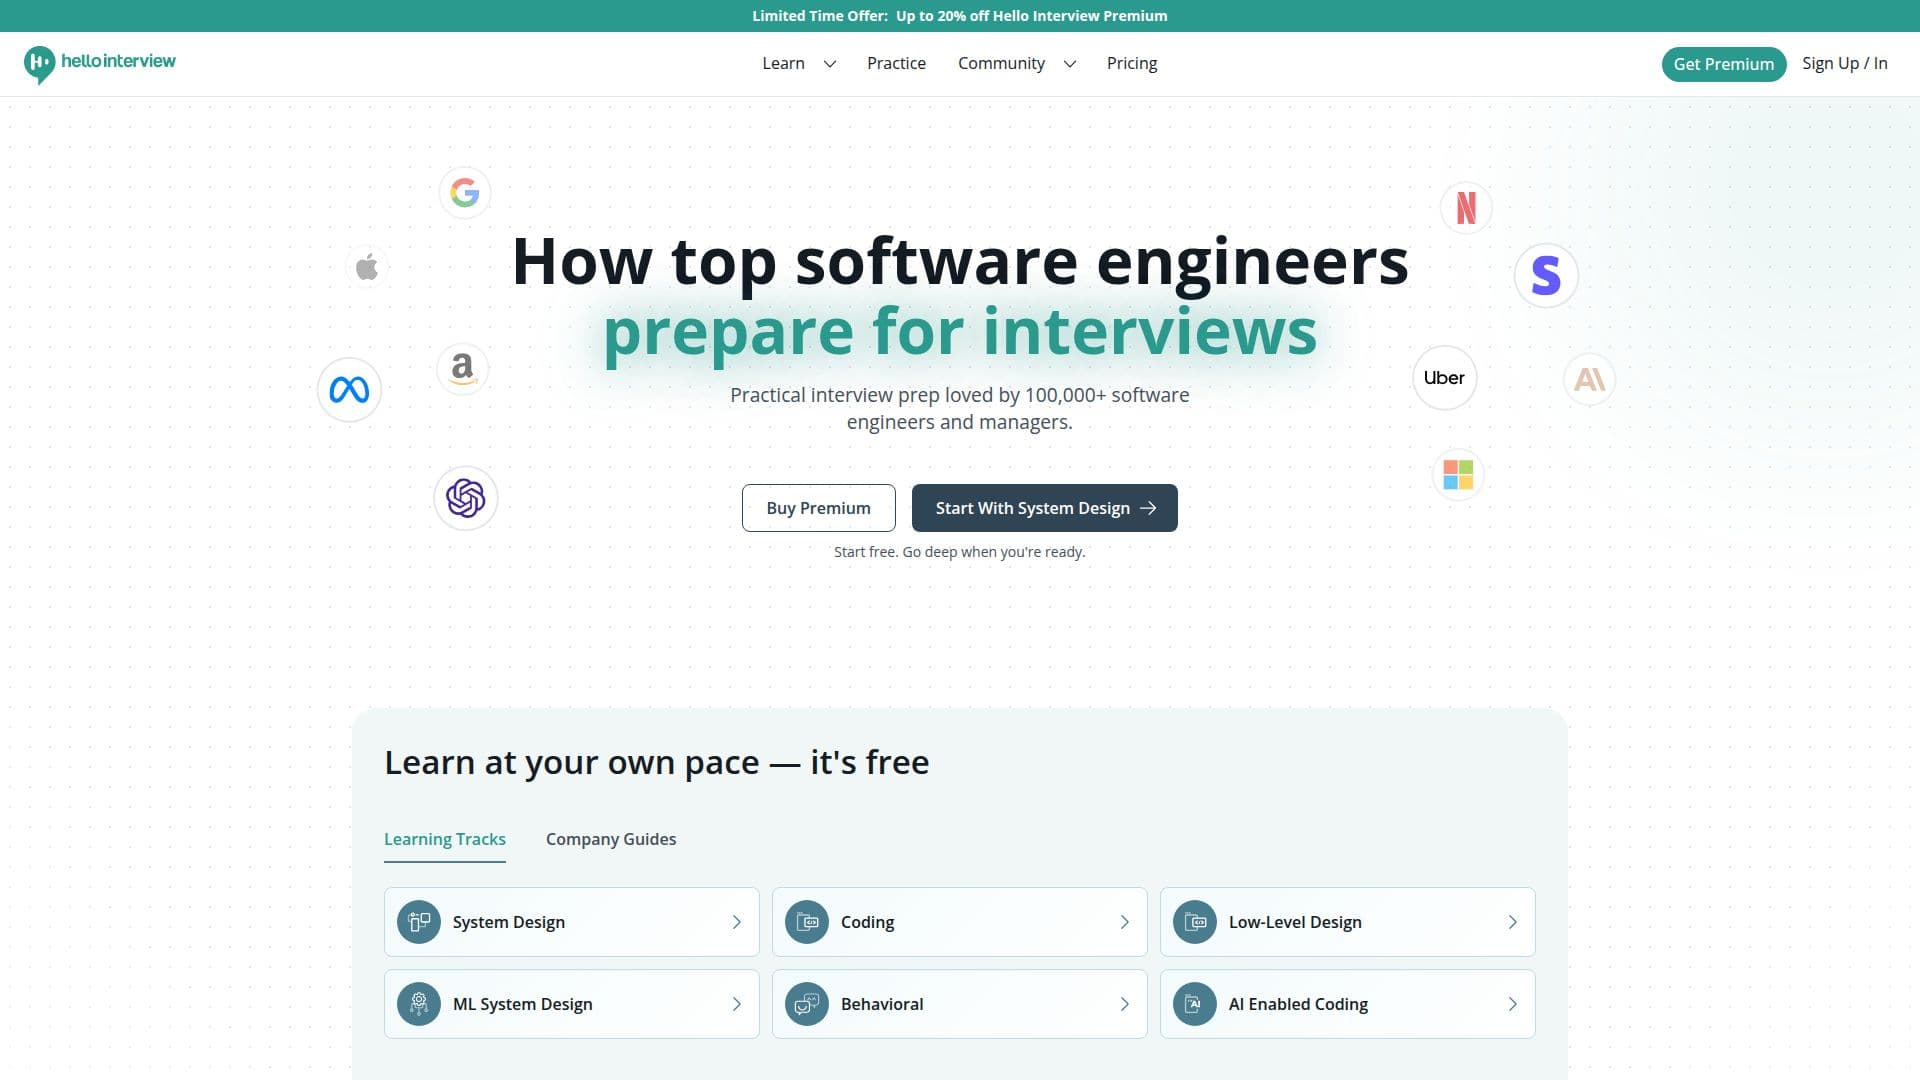1920x1080 pixels.
Task: Open ML System Design via its chevron
Action: pos(737,1004)
